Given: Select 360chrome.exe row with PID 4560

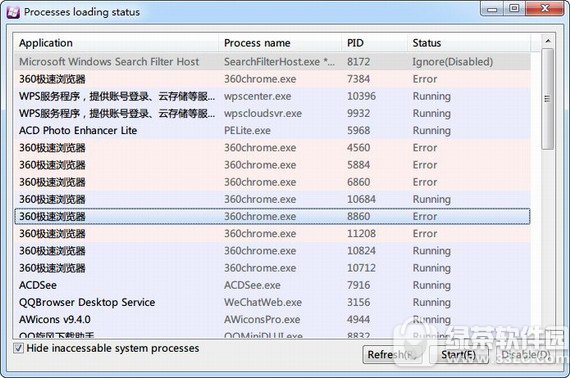Looking at the screenshot, I should [x=272, y=148].
